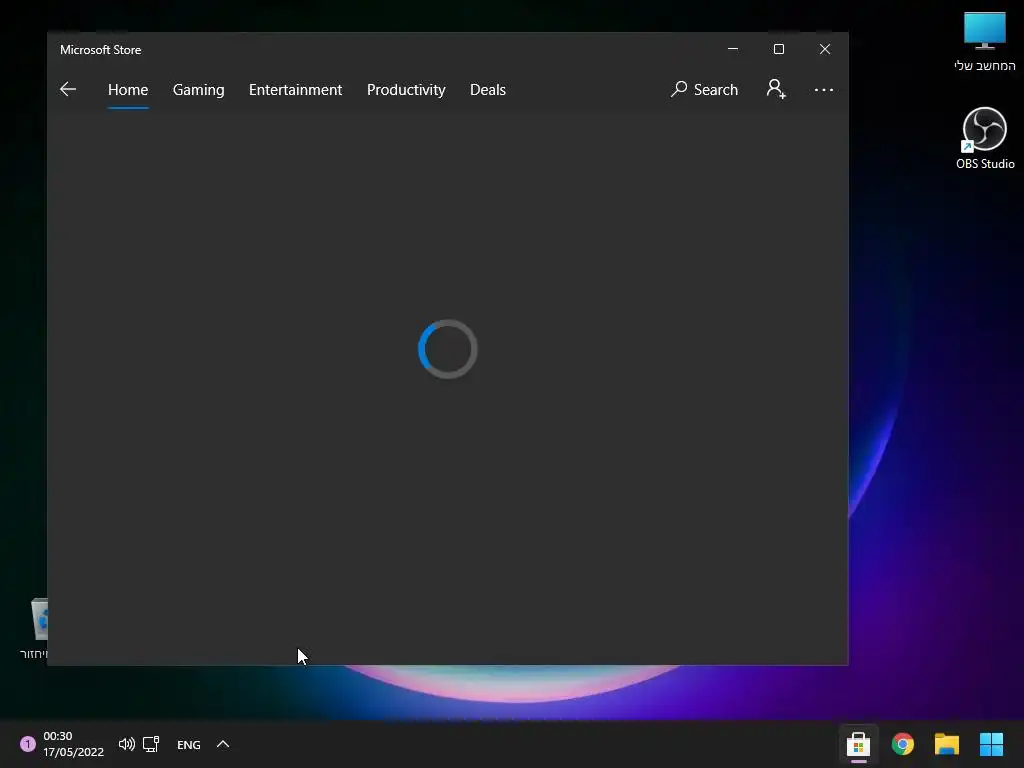Launch Google Chrome from taskbar

pyautogui.click(x=903, y=744)
